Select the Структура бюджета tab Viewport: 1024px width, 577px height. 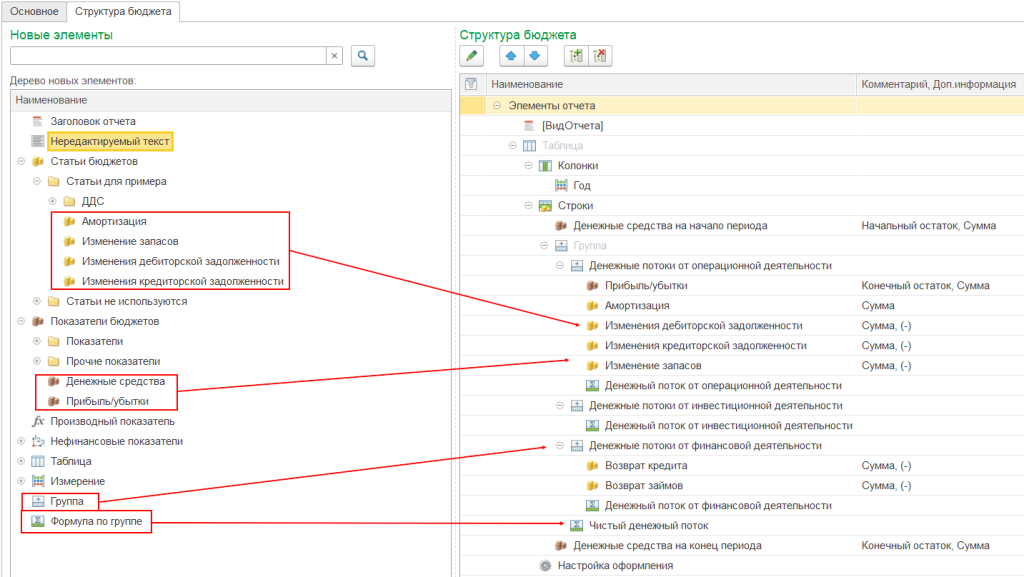tap(123, 11)
